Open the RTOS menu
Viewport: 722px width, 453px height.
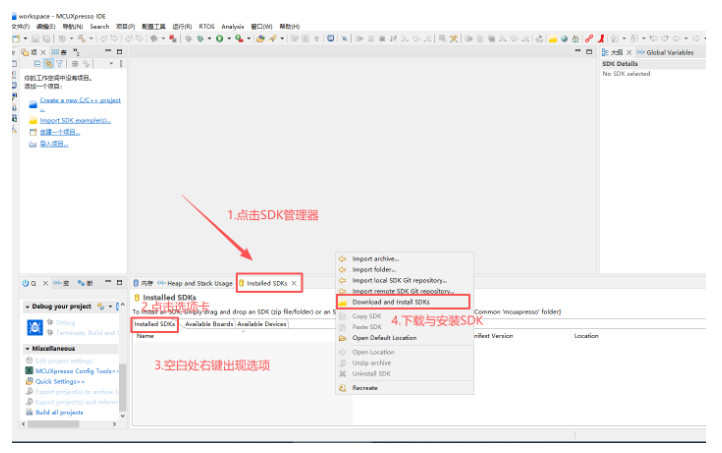coord(207,27)
